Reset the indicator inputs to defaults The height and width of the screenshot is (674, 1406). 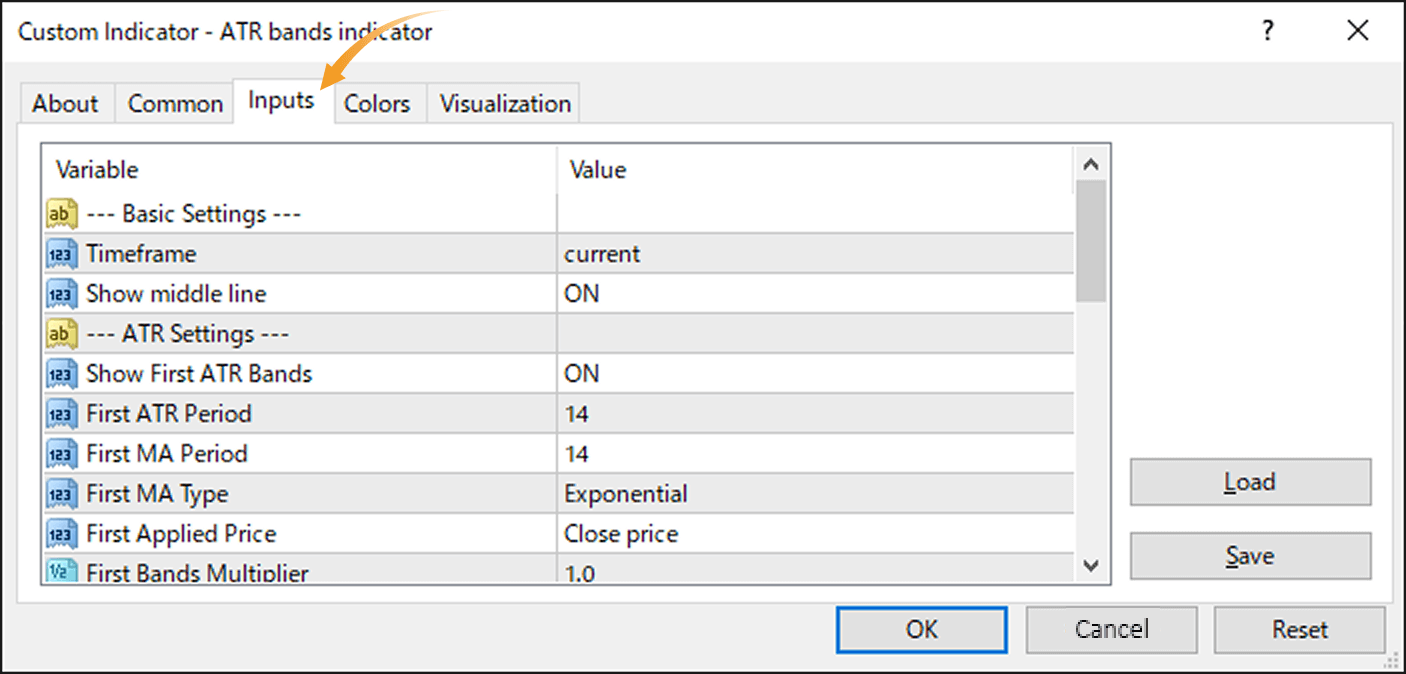tap(1299, 629)
